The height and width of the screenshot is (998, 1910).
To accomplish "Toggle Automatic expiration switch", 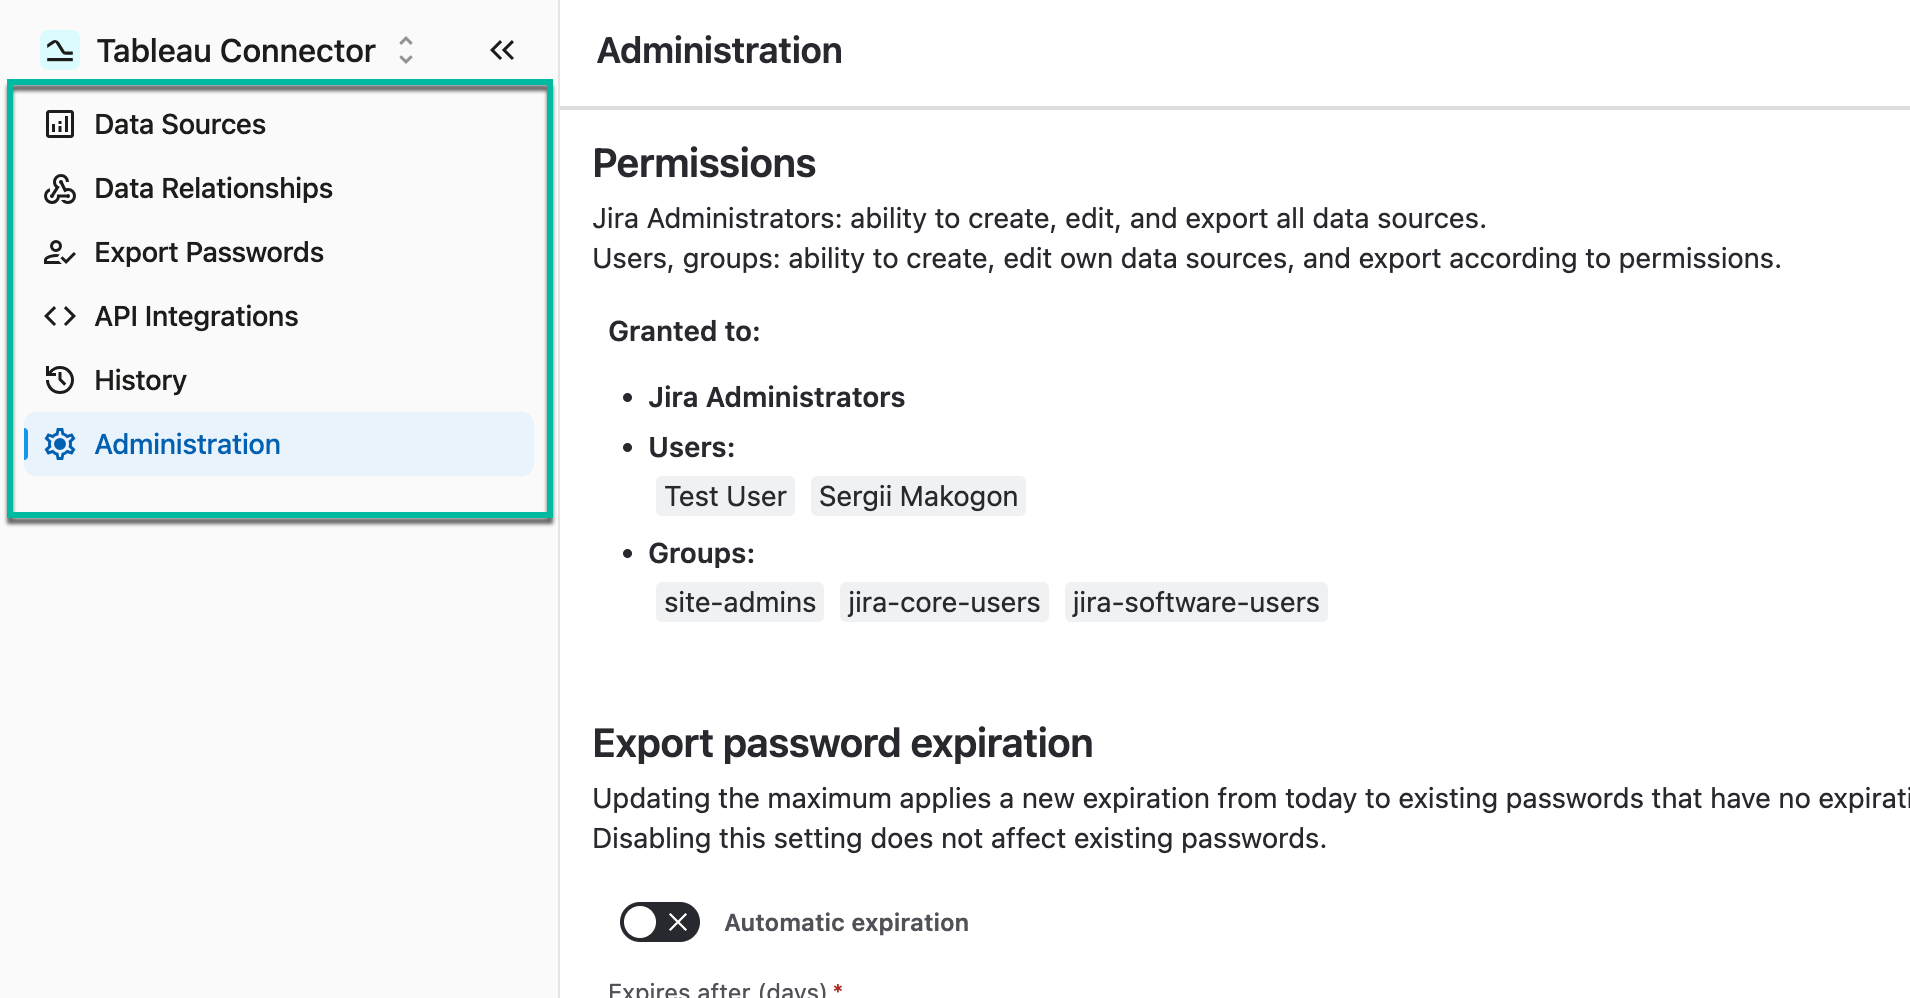I will 660,922.
